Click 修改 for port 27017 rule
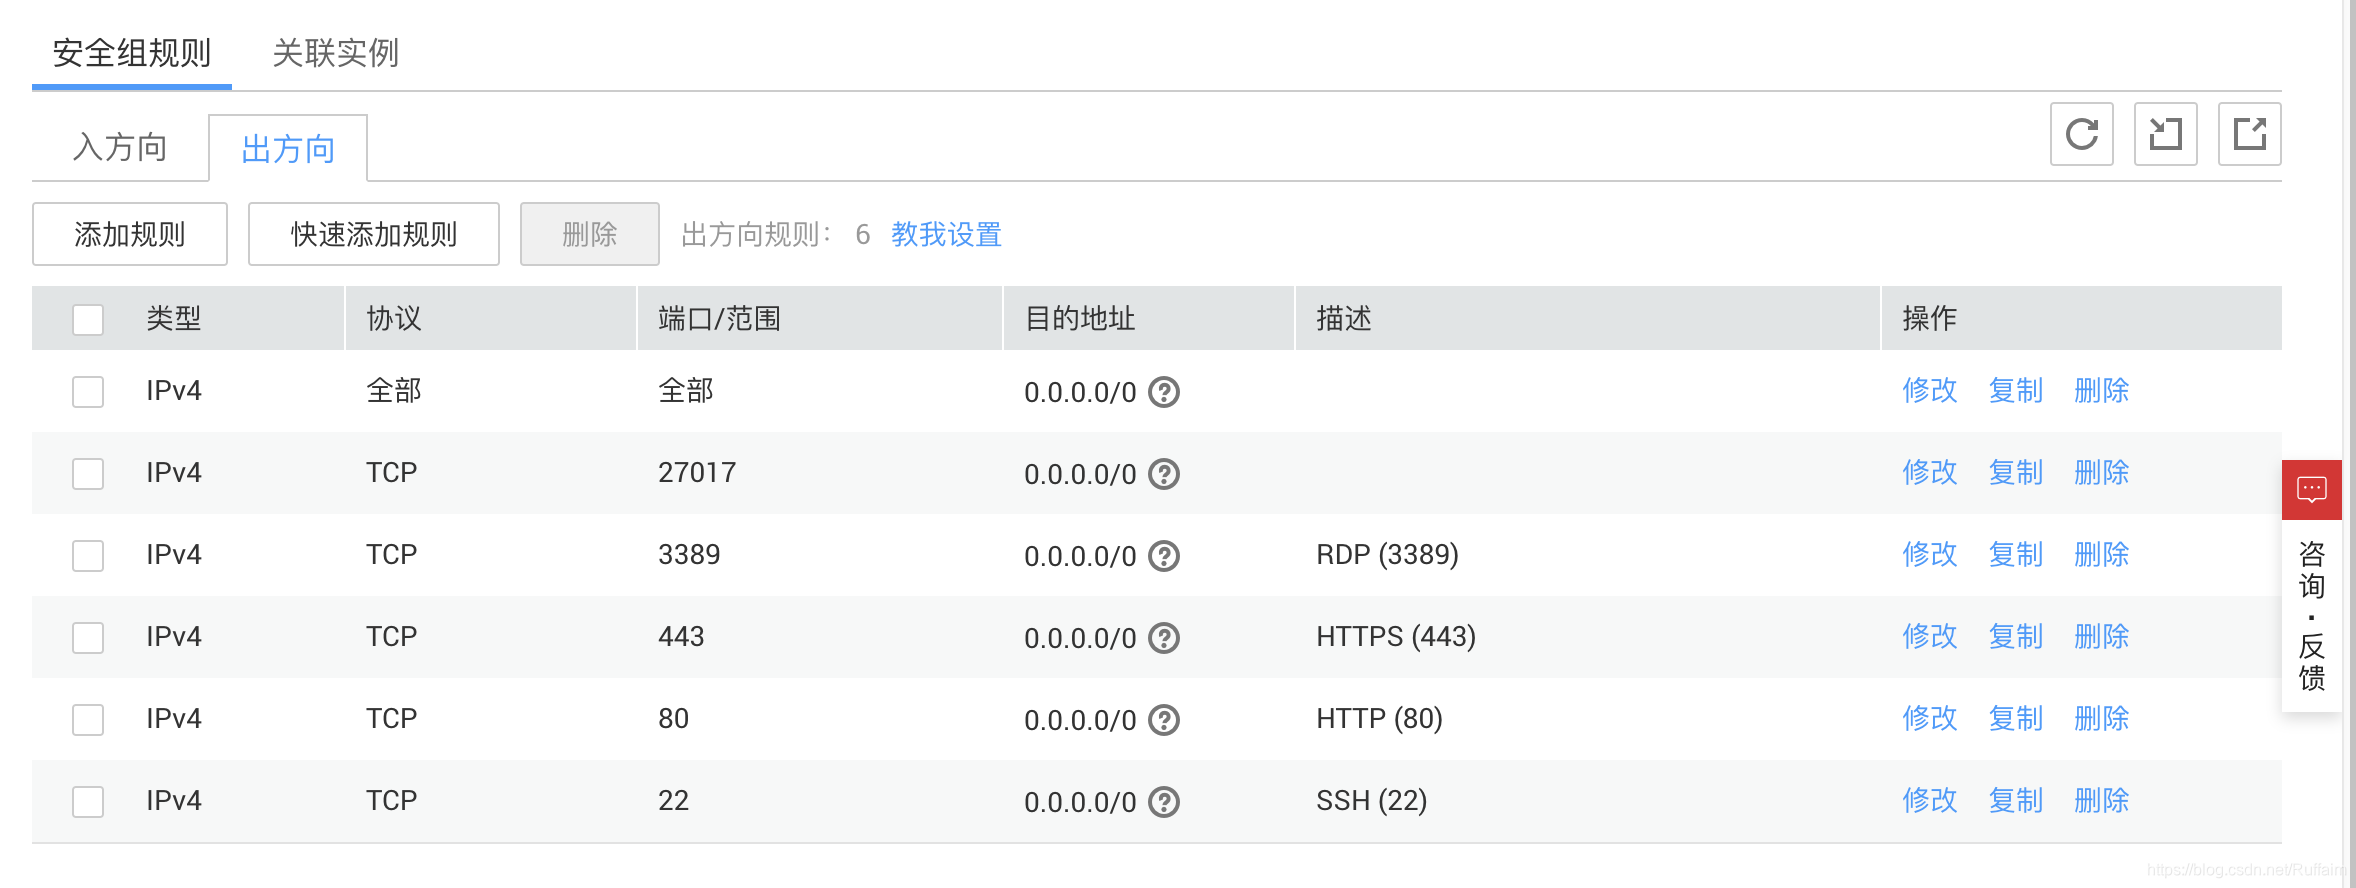Viewport: 2356px width, 888px height. click(1930, 472)
